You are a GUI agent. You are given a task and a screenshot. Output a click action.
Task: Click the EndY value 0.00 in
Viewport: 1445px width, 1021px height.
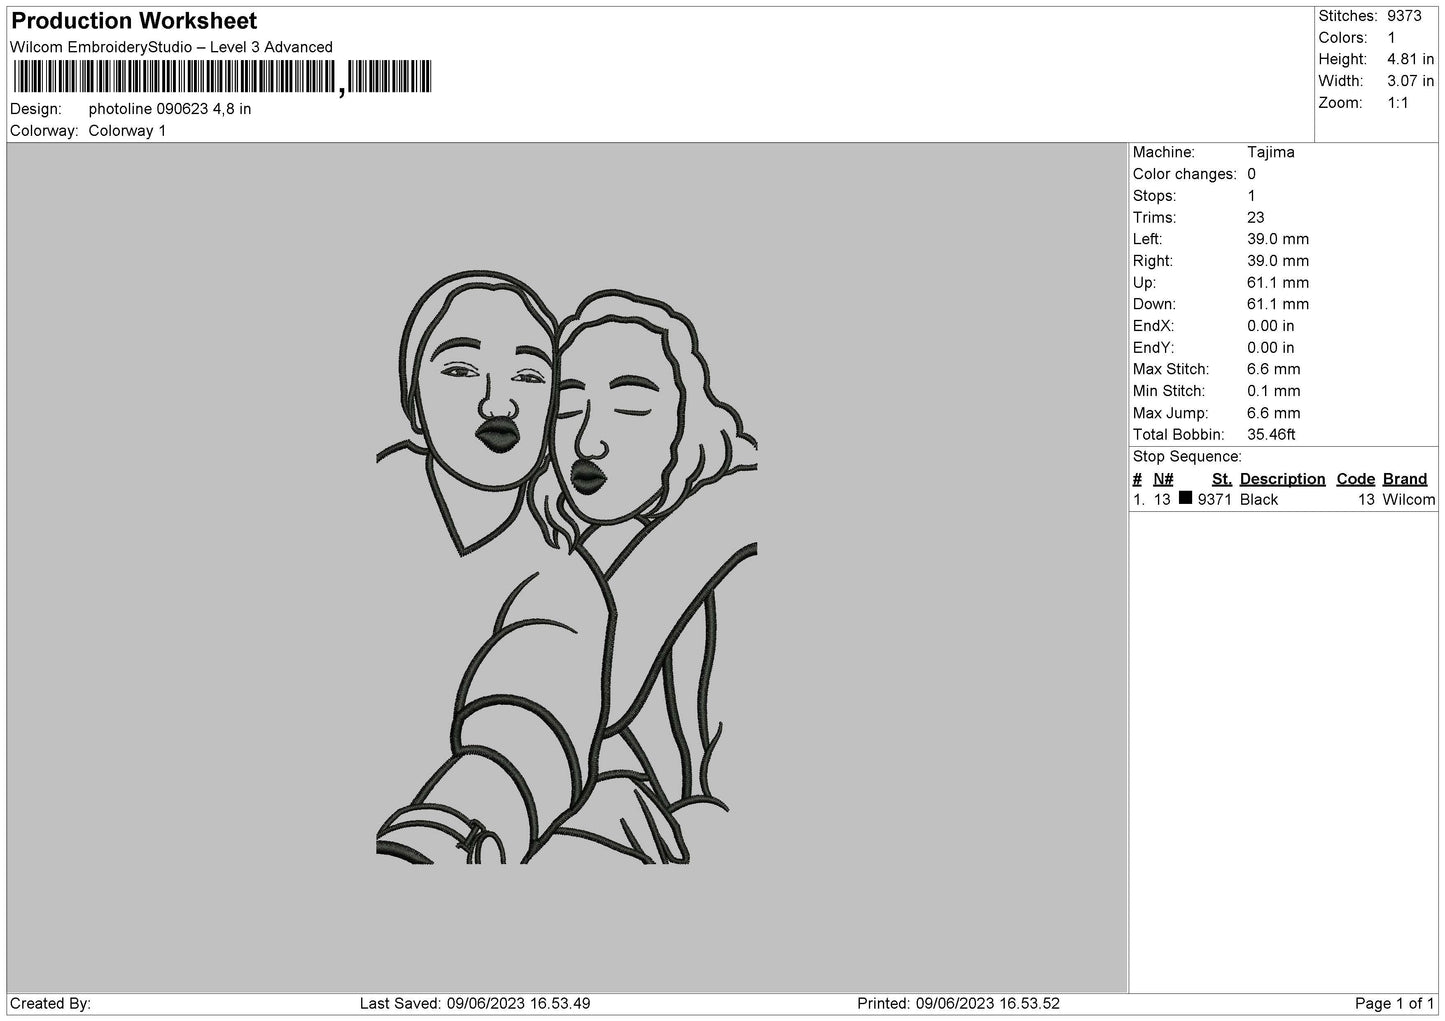point(1270,348)
